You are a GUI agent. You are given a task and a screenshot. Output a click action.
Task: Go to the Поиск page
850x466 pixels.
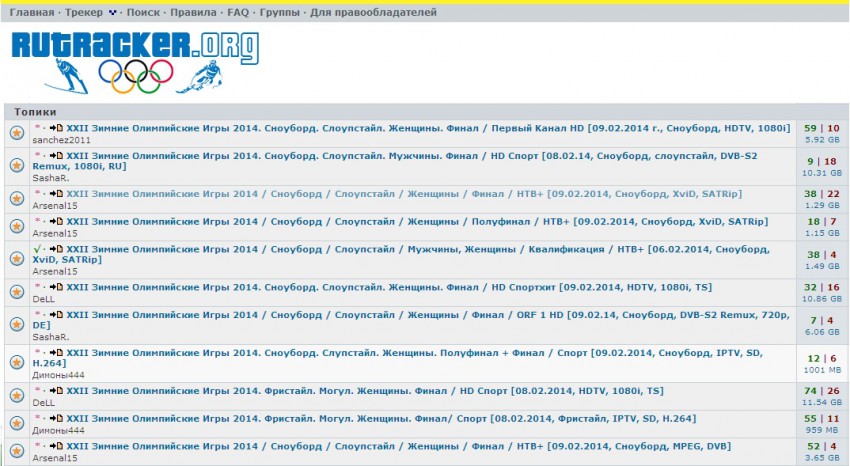tap(145, 13)
